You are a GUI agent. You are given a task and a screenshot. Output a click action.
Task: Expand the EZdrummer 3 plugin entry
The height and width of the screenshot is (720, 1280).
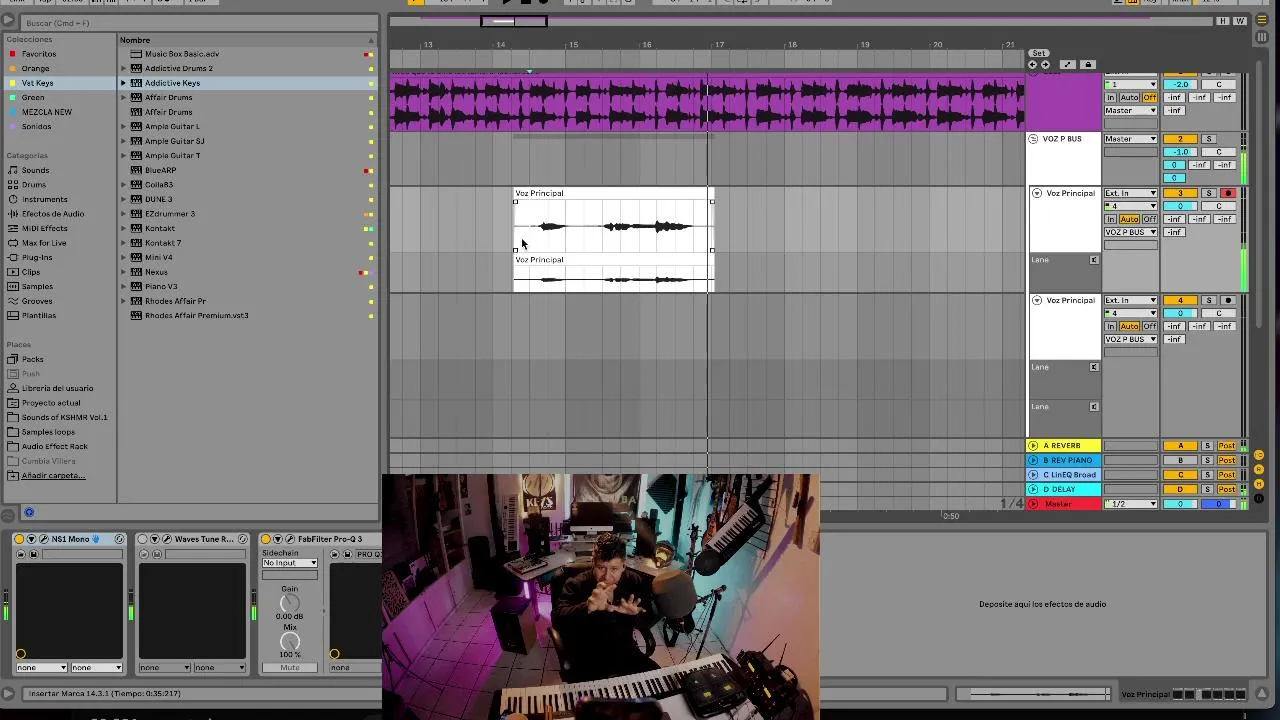(124, 214)
